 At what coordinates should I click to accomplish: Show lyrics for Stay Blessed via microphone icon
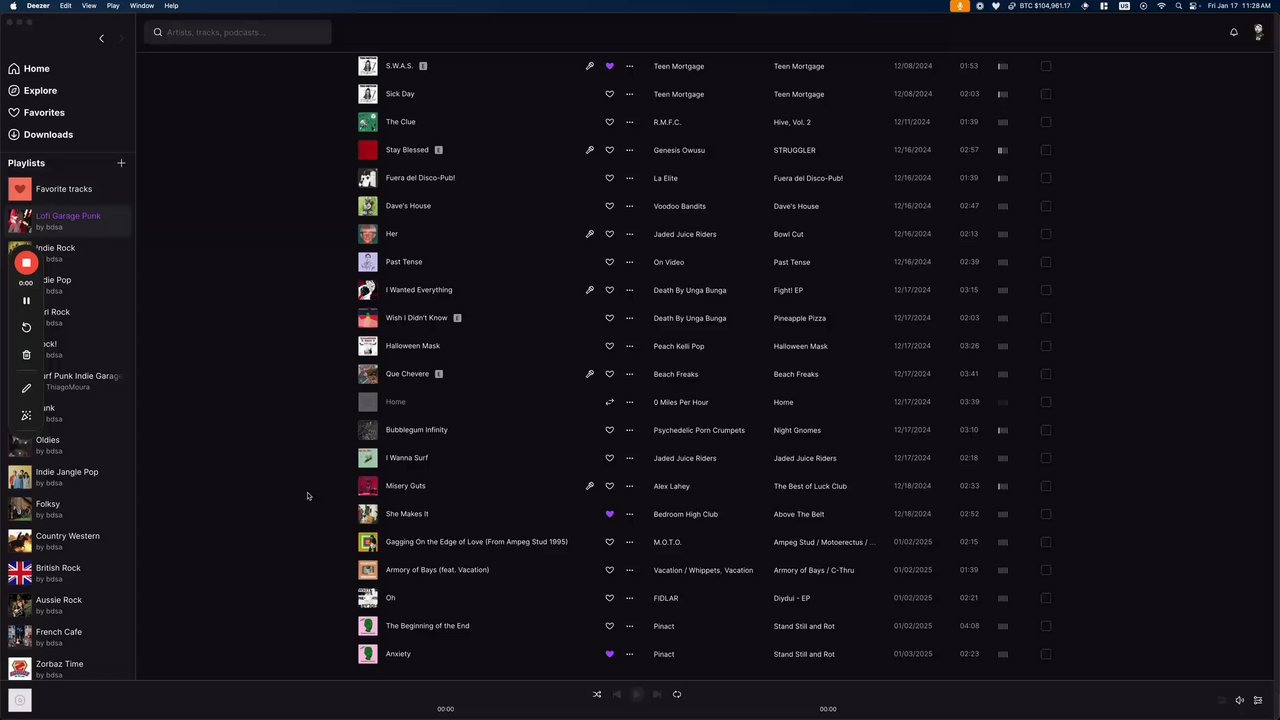pyautogui.click(x=590, y=150)
